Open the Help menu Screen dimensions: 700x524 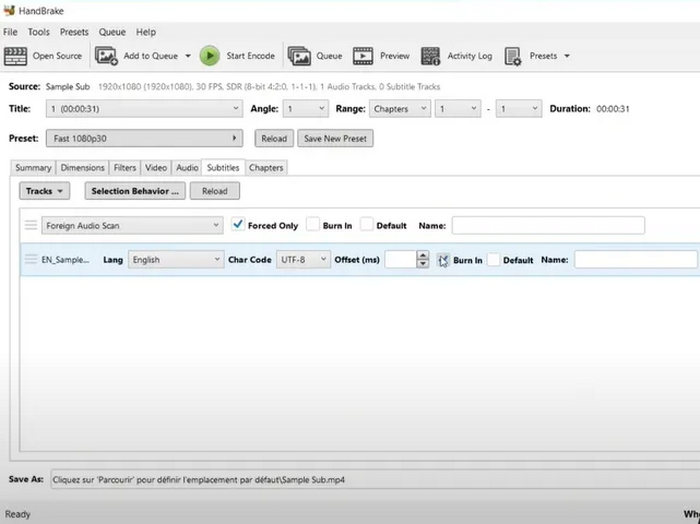click(x=146, y=32)
